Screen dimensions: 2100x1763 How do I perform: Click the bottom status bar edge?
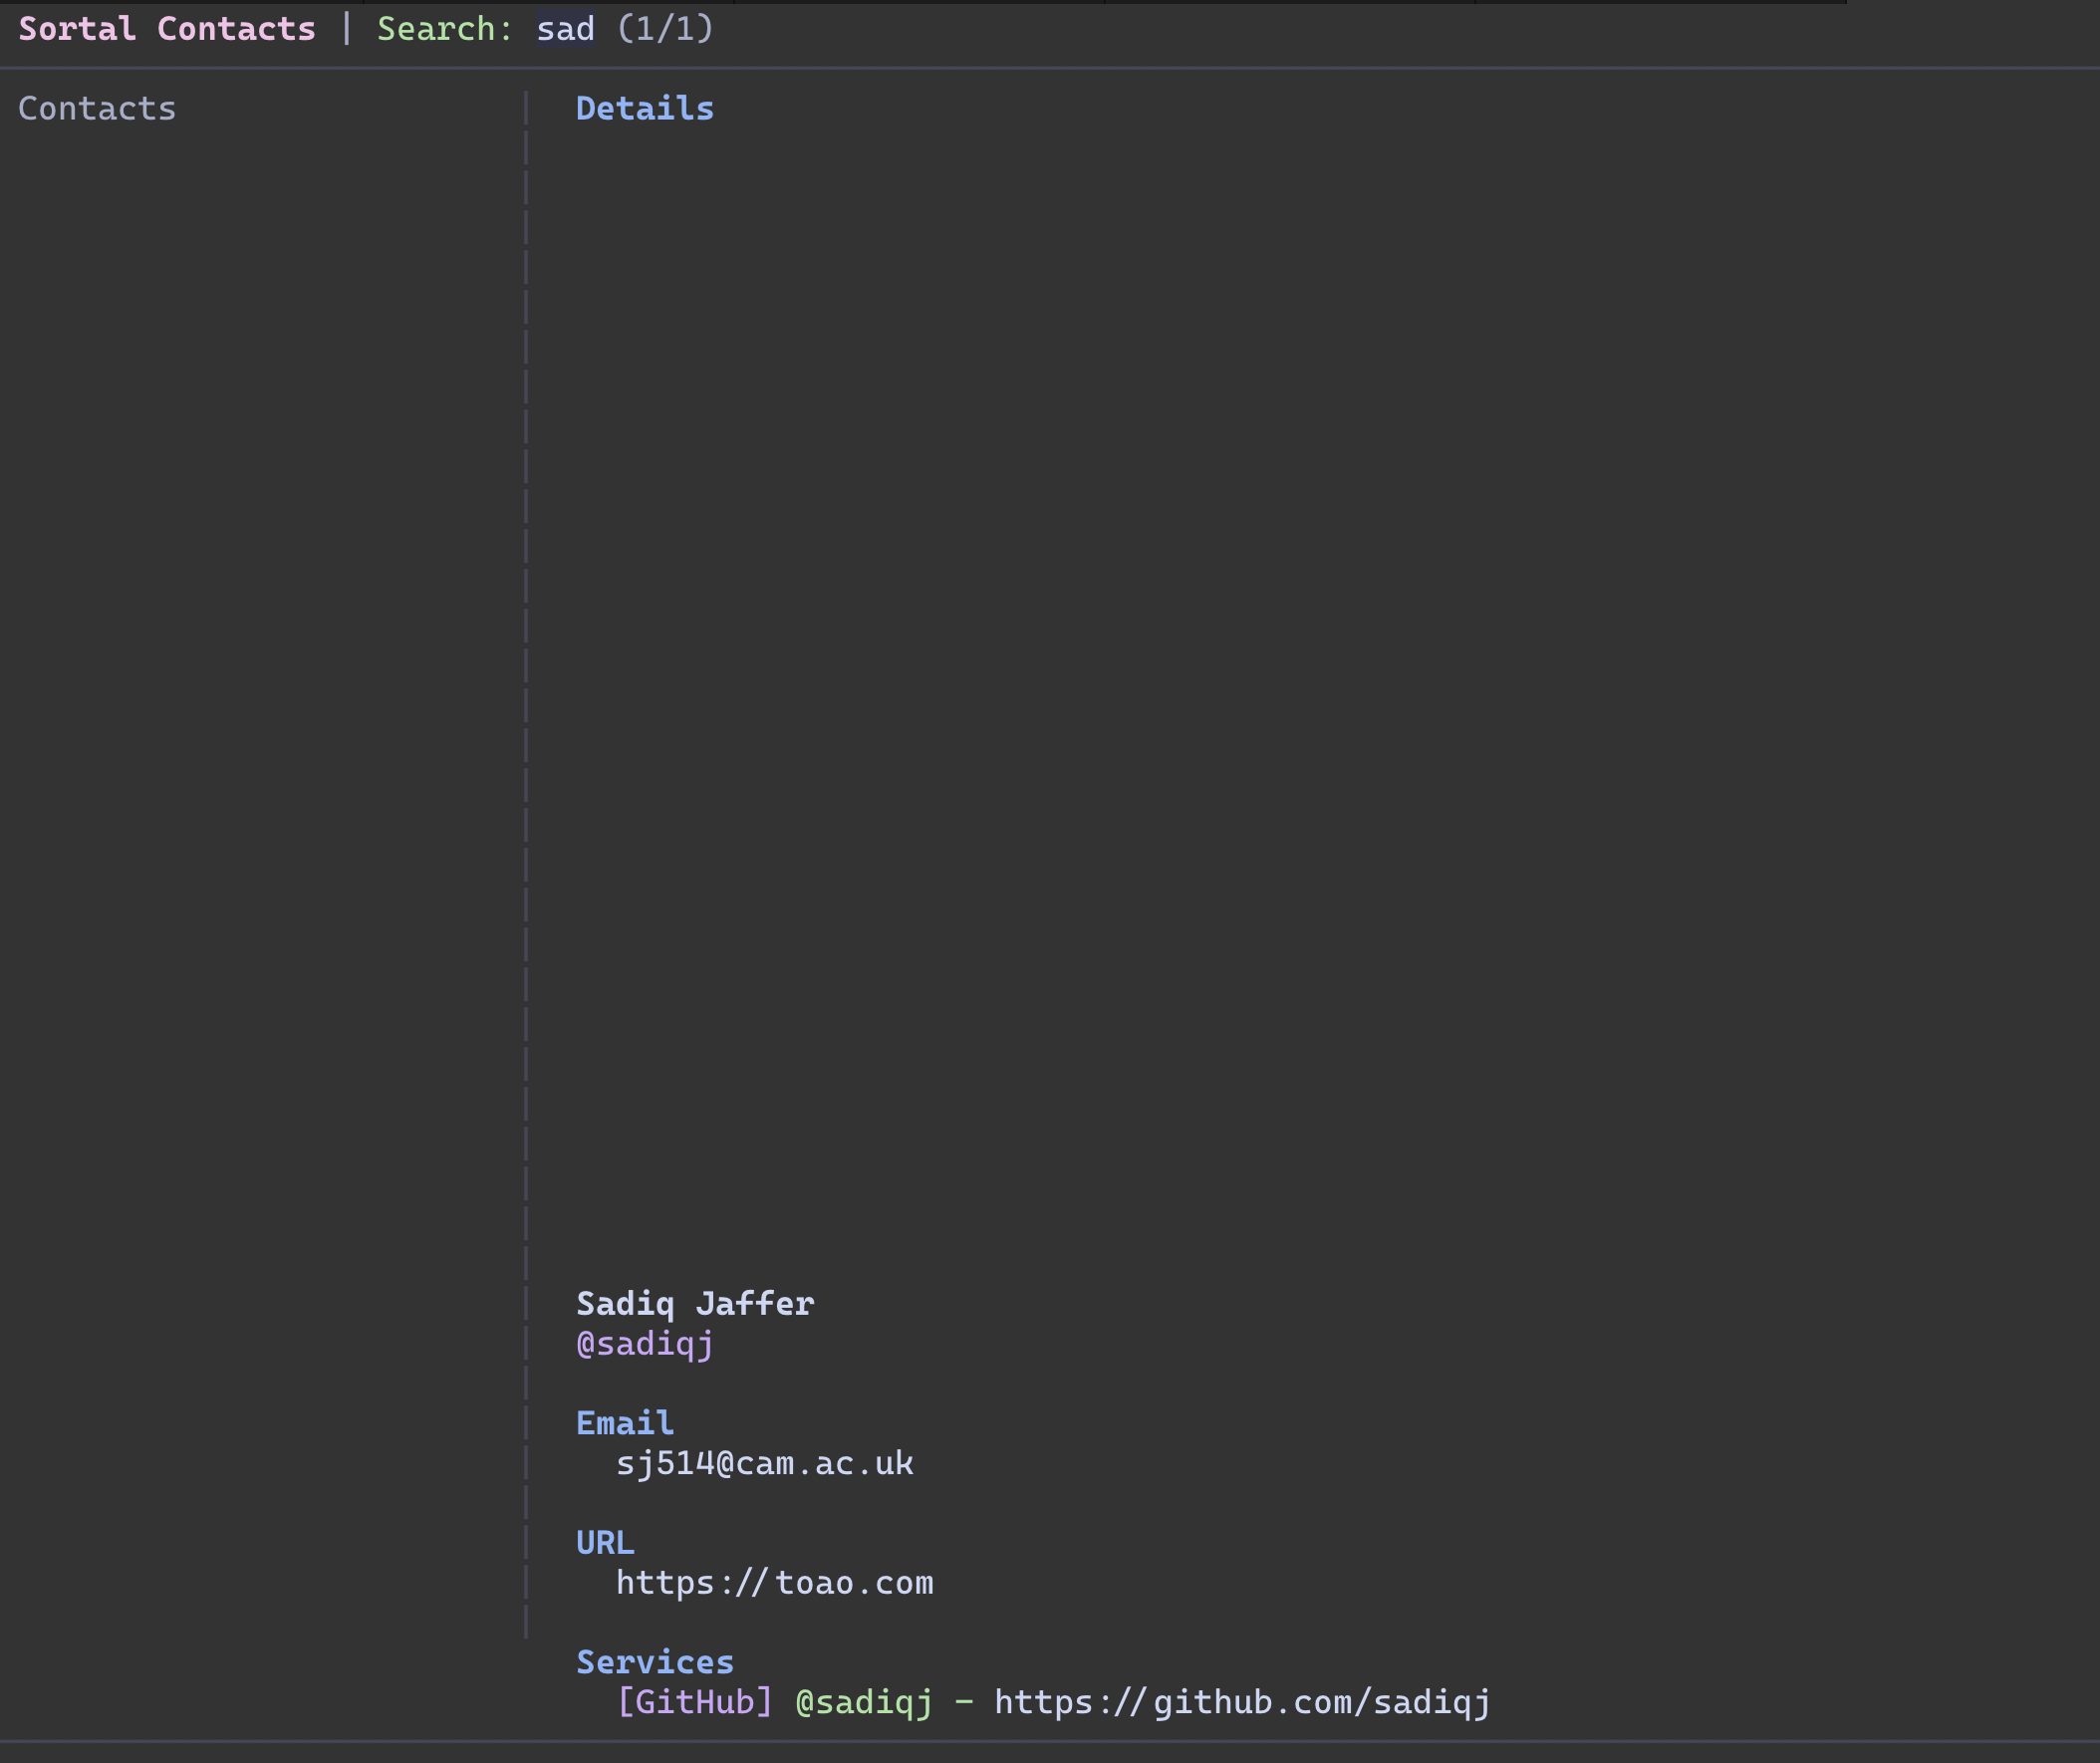click(1050, 1753)
